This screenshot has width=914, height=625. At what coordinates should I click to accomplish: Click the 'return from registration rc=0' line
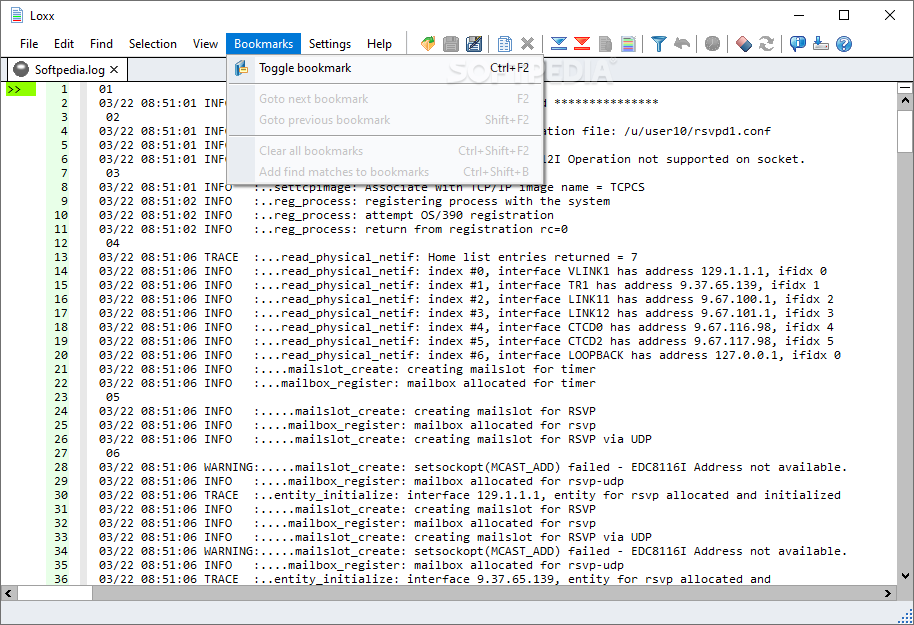(x=333, y=229)
